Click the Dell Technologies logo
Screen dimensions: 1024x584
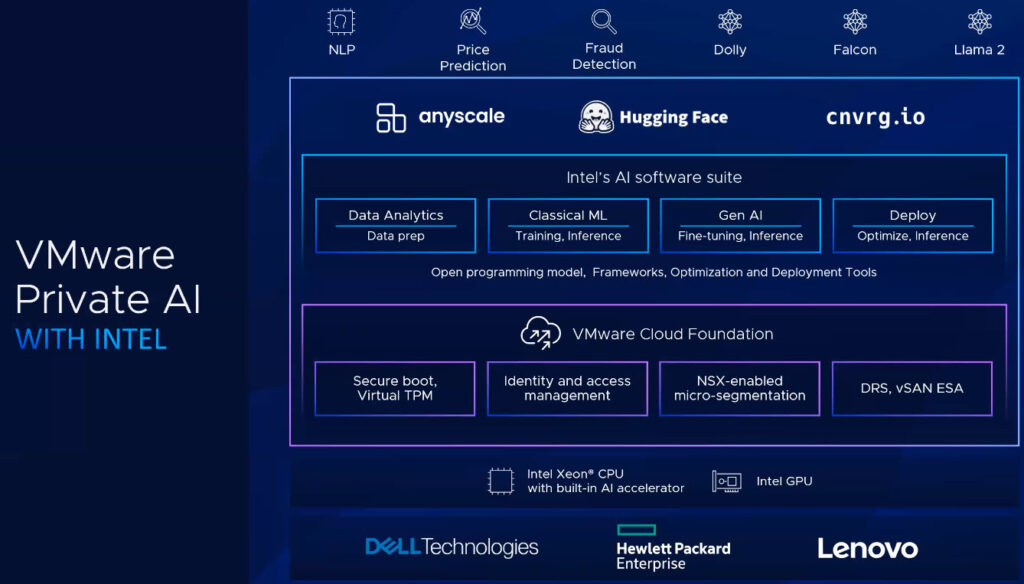pos(450,547)
